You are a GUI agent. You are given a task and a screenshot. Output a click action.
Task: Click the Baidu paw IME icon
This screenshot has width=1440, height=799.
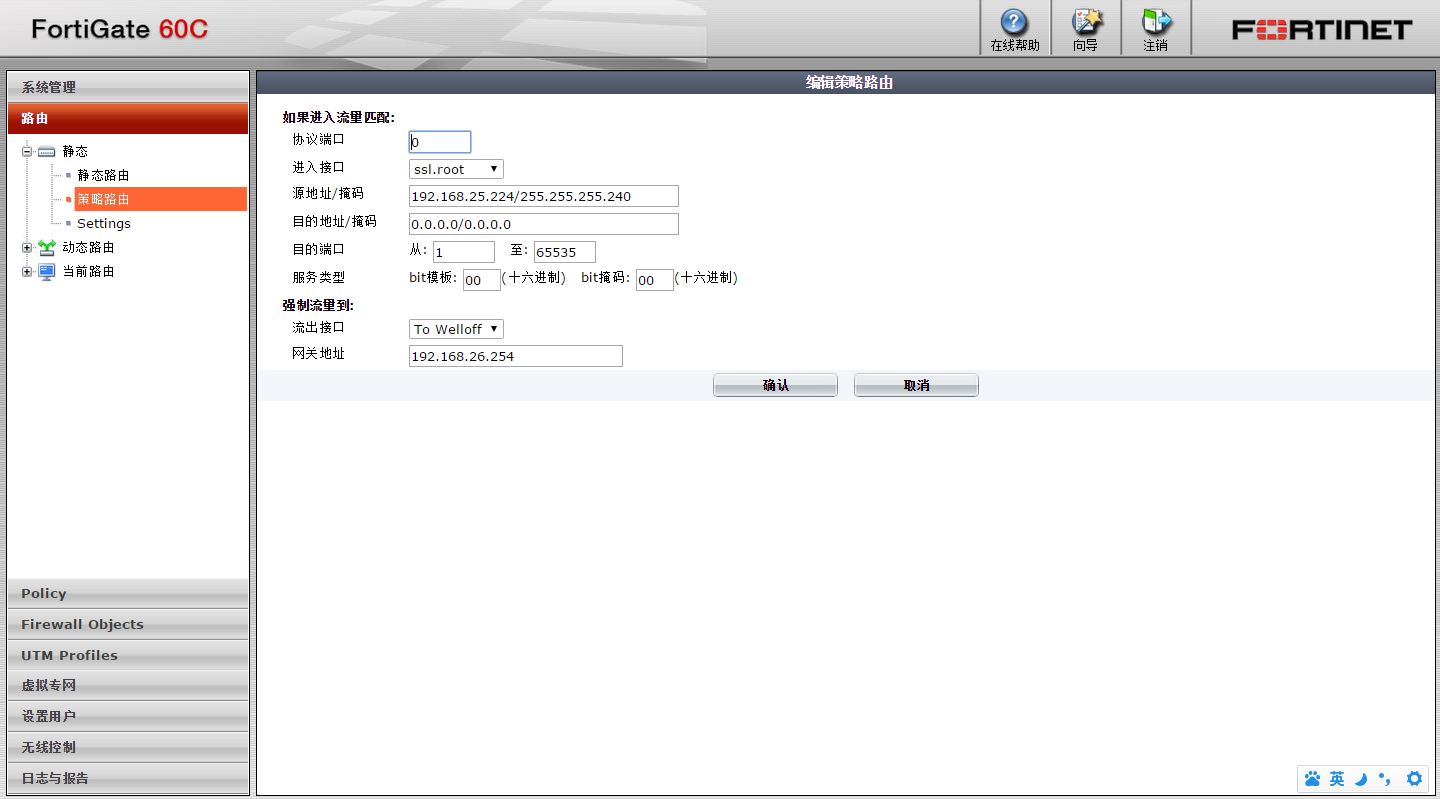pos(1313,779)
